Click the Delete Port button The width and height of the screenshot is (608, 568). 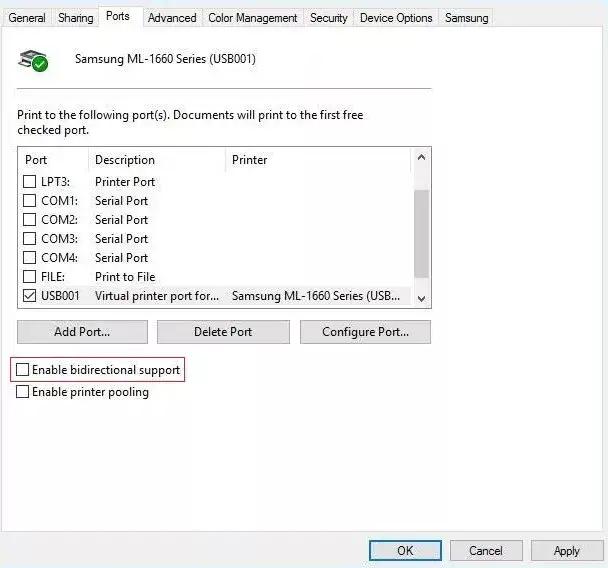pos(223,332)
